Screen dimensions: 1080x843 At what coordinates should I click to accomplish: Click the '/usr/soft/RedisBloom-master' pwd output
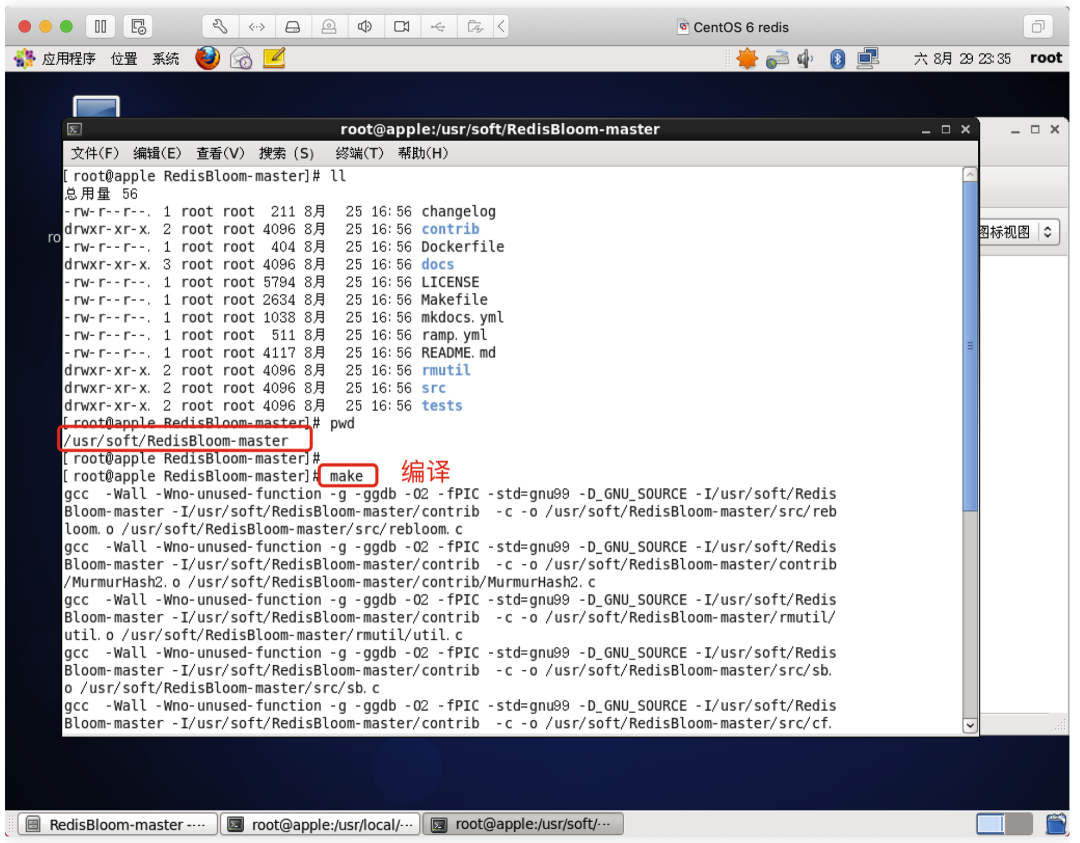(176, 441)
